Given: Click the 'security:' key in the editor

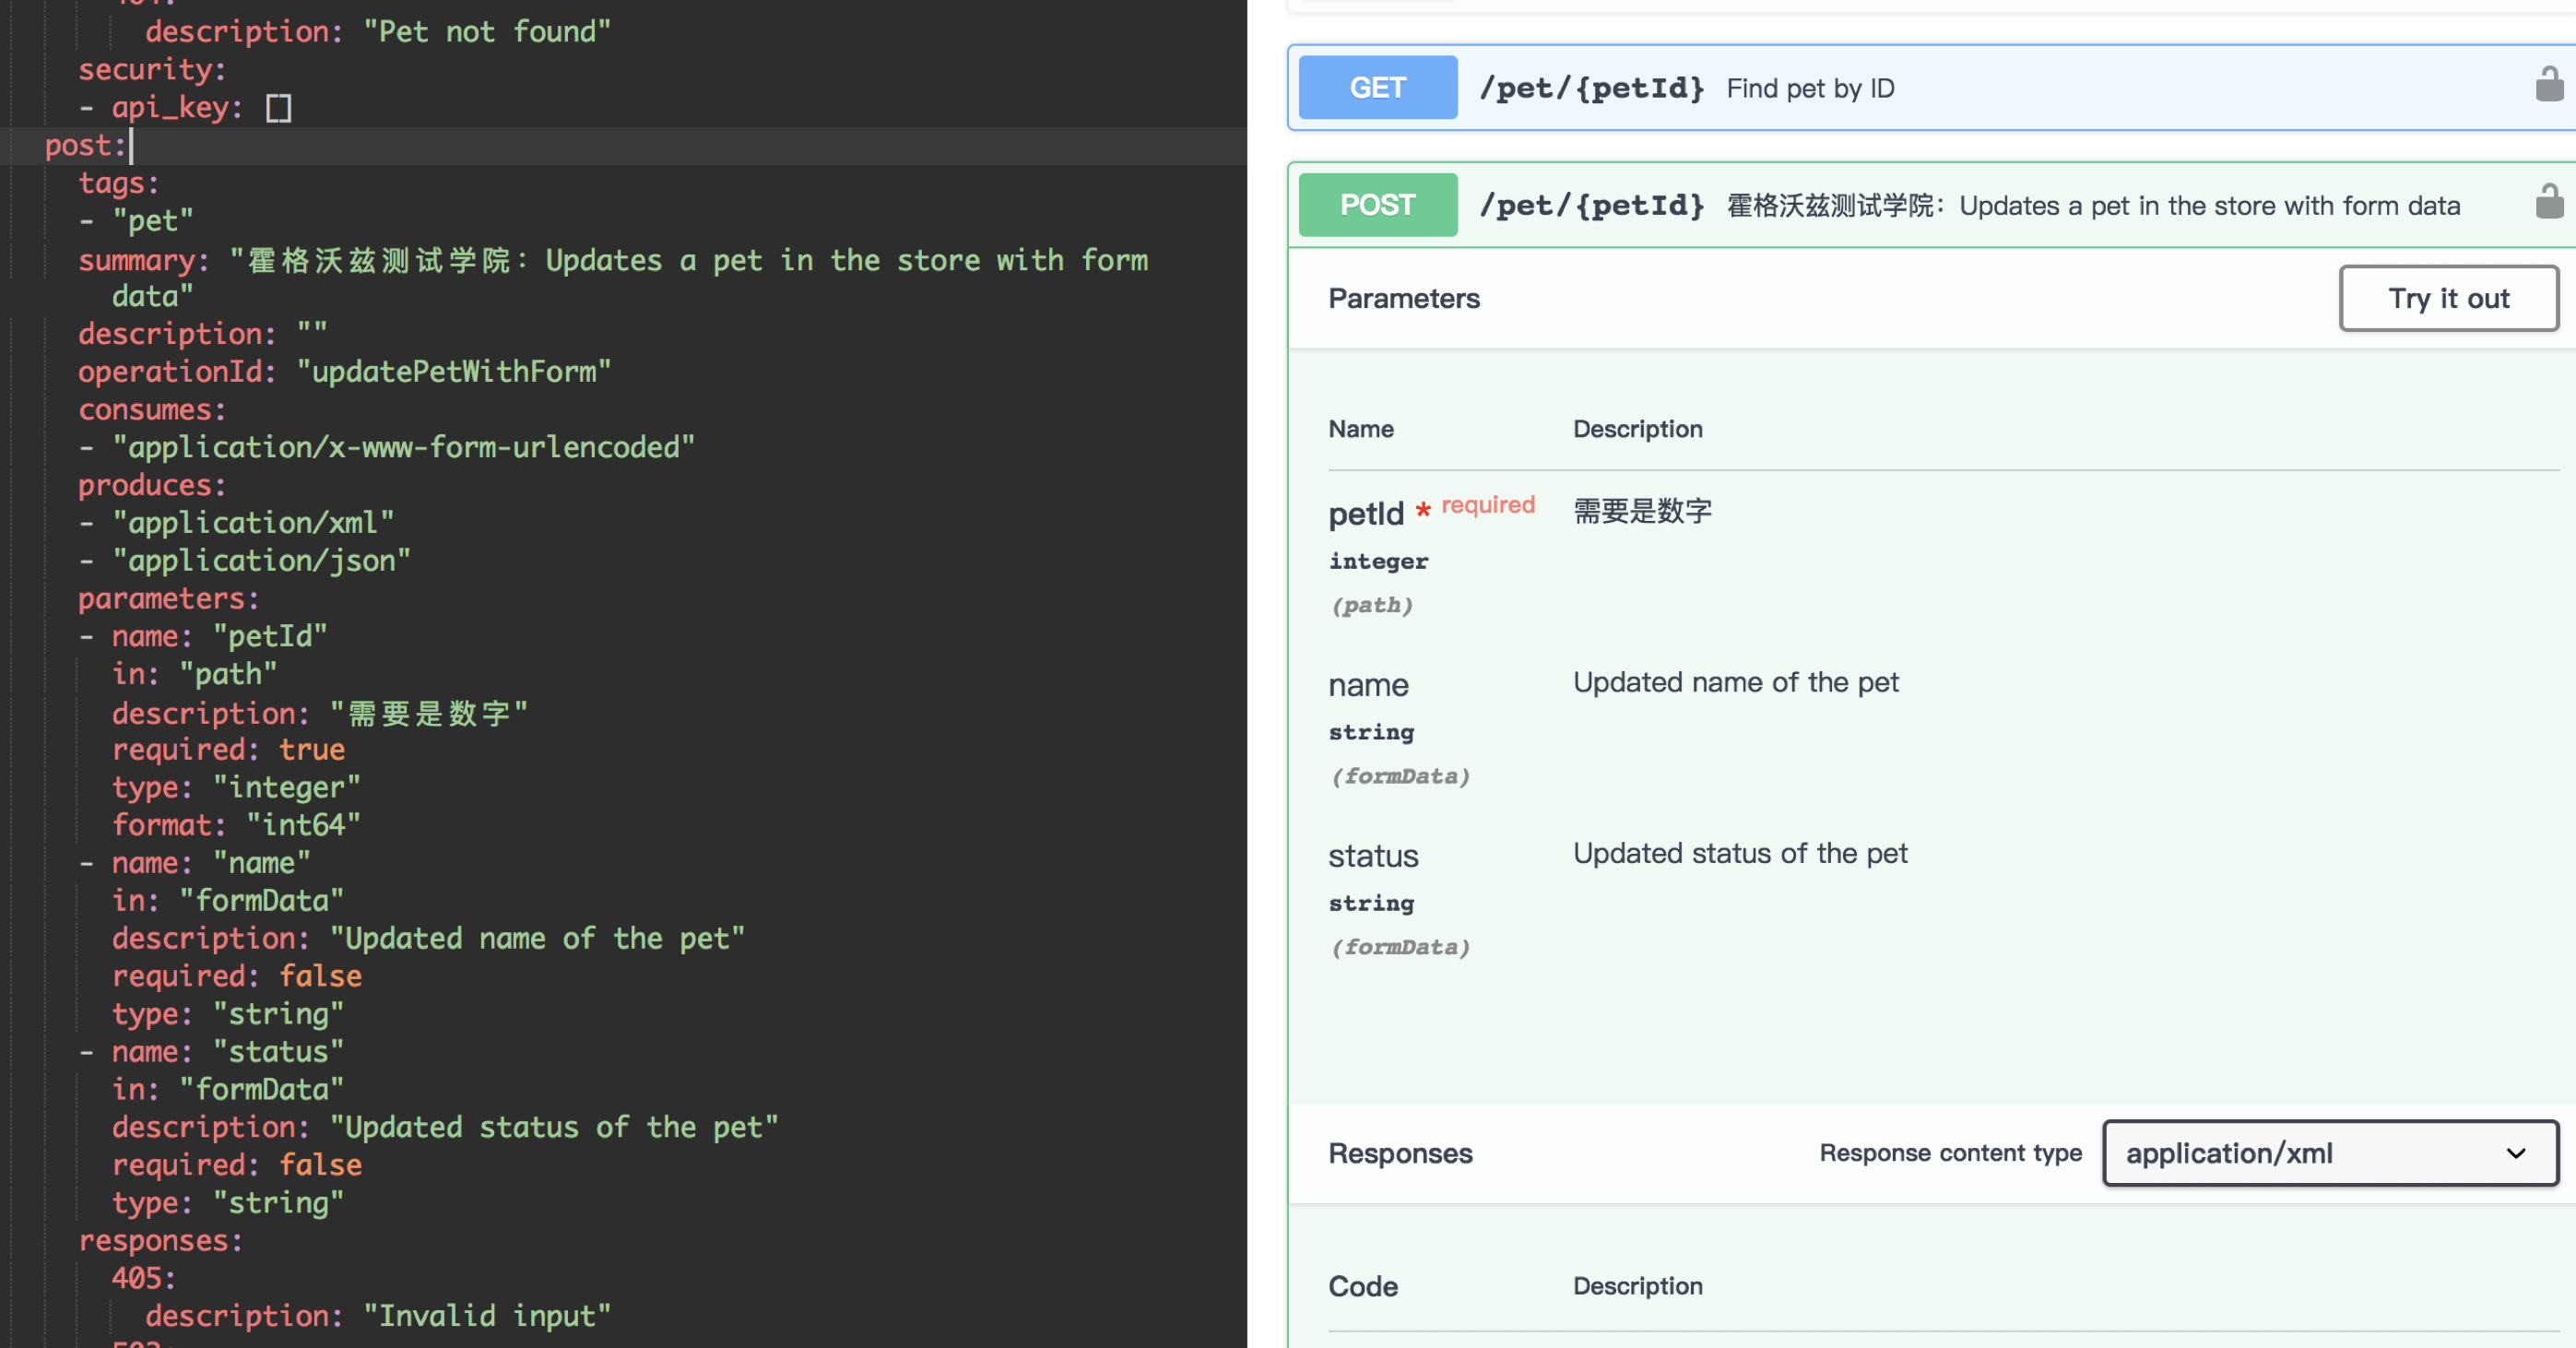Looking at the screenshot, I should [x=152, y=70].
